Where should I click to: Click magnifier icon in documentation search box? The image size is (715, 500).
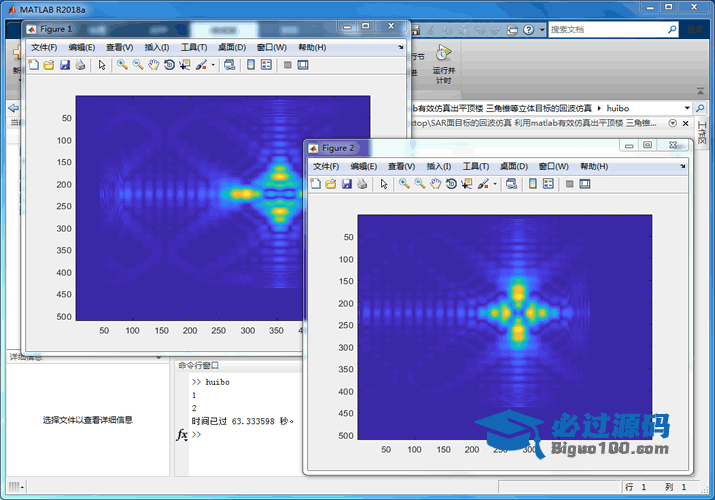672,30
